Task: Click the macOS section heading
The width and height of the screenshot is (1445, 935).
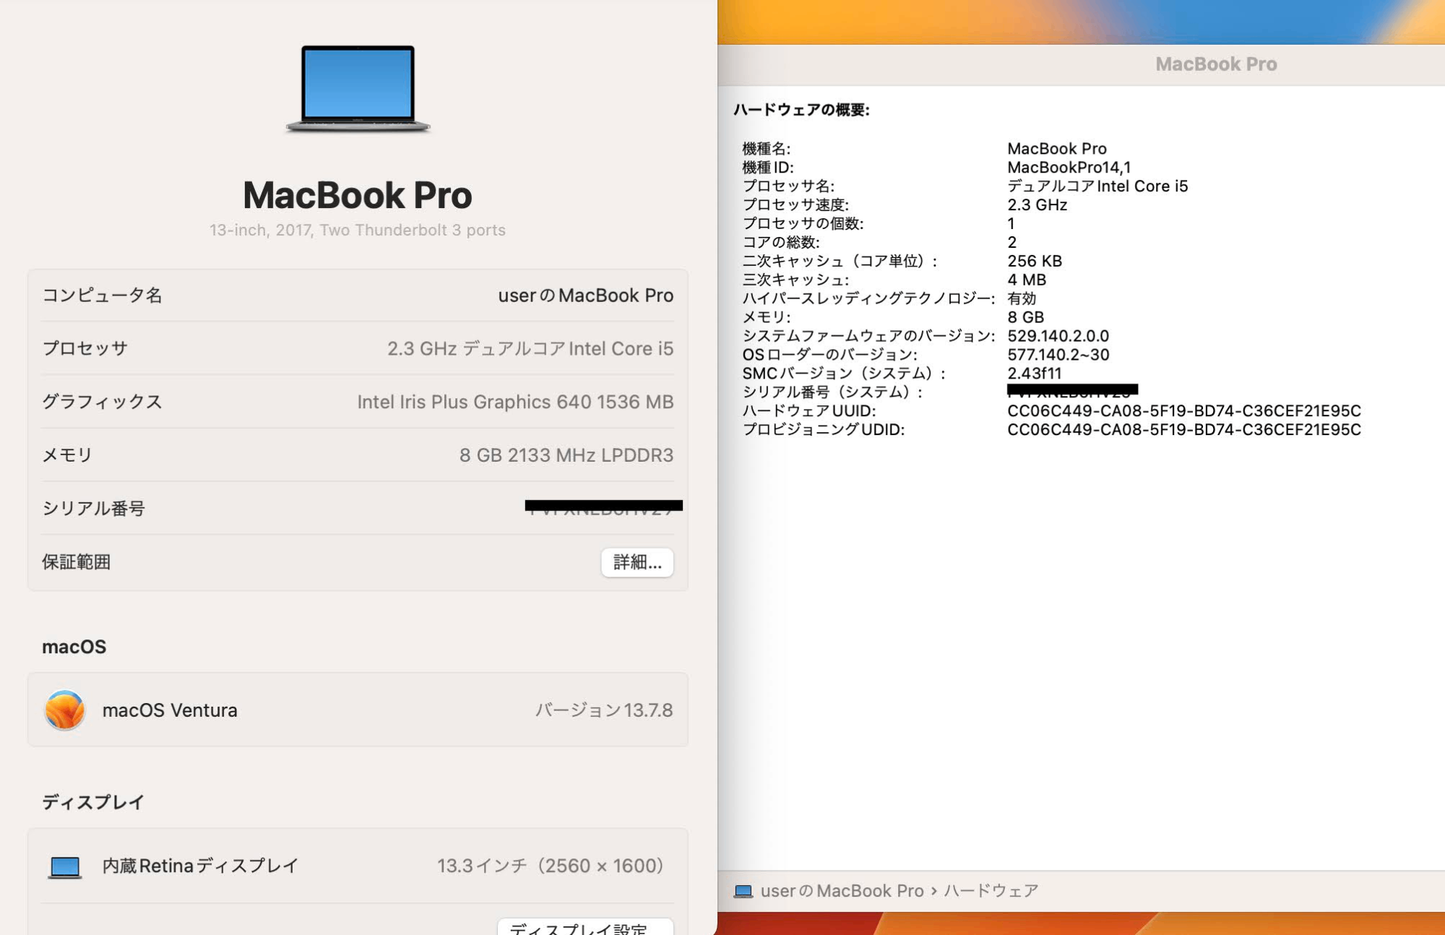Action: click(x=74, y=647)
